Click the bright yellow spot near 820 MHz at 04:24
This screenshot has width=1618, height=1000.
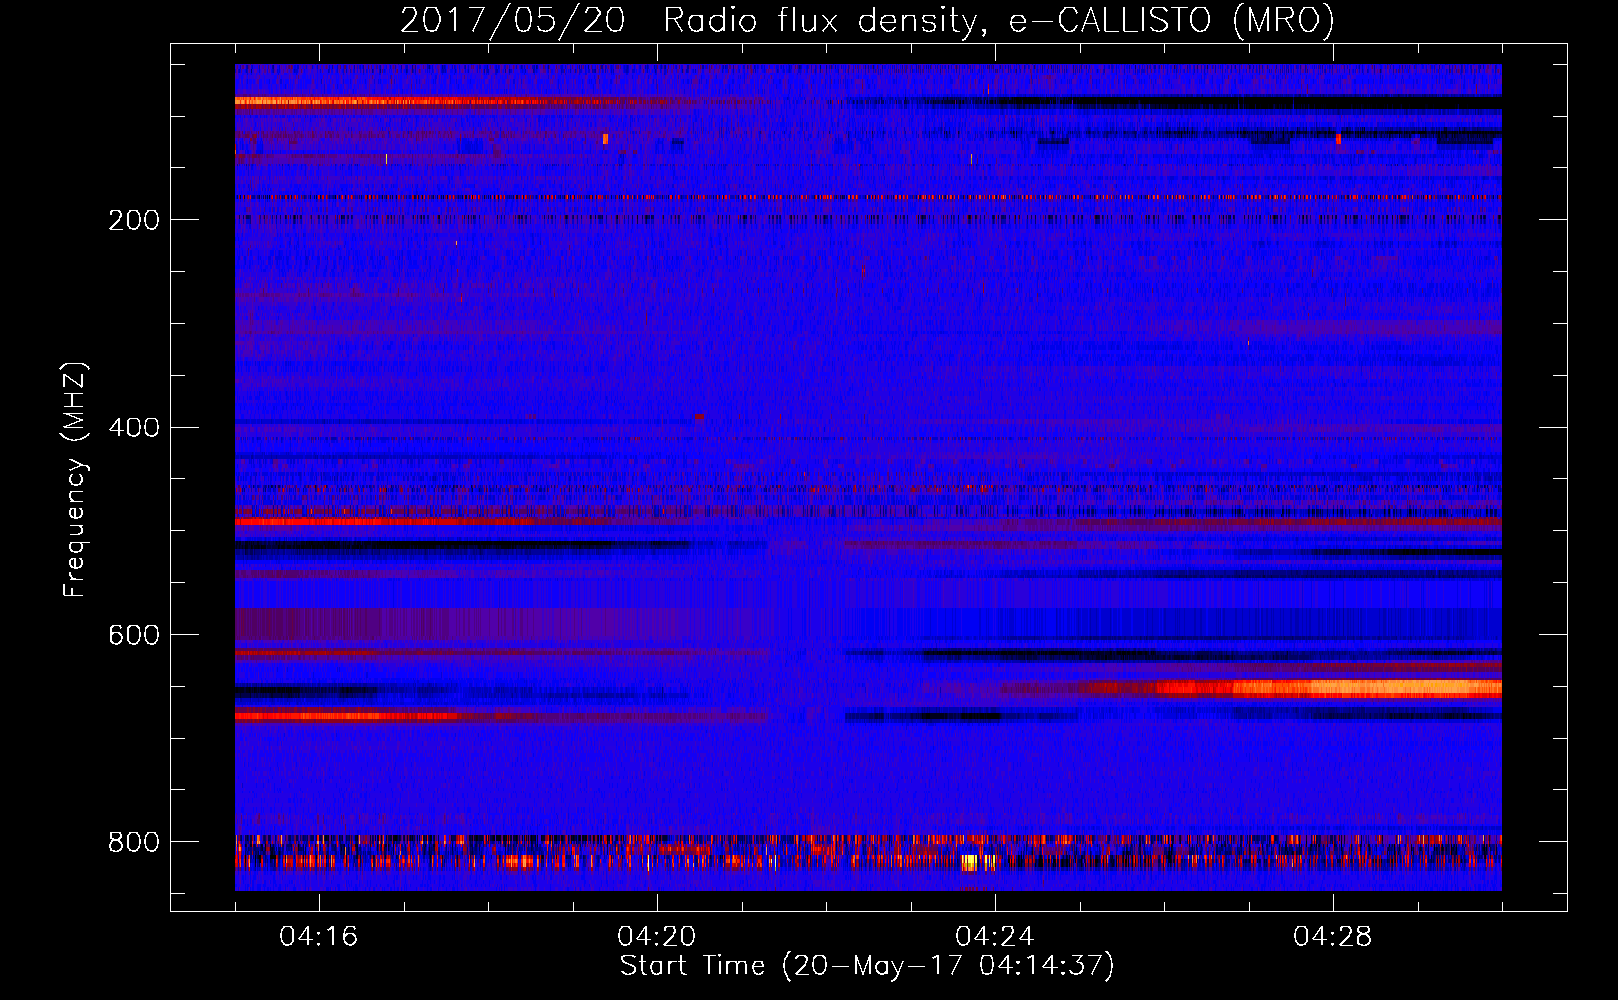tap(969, 862)
